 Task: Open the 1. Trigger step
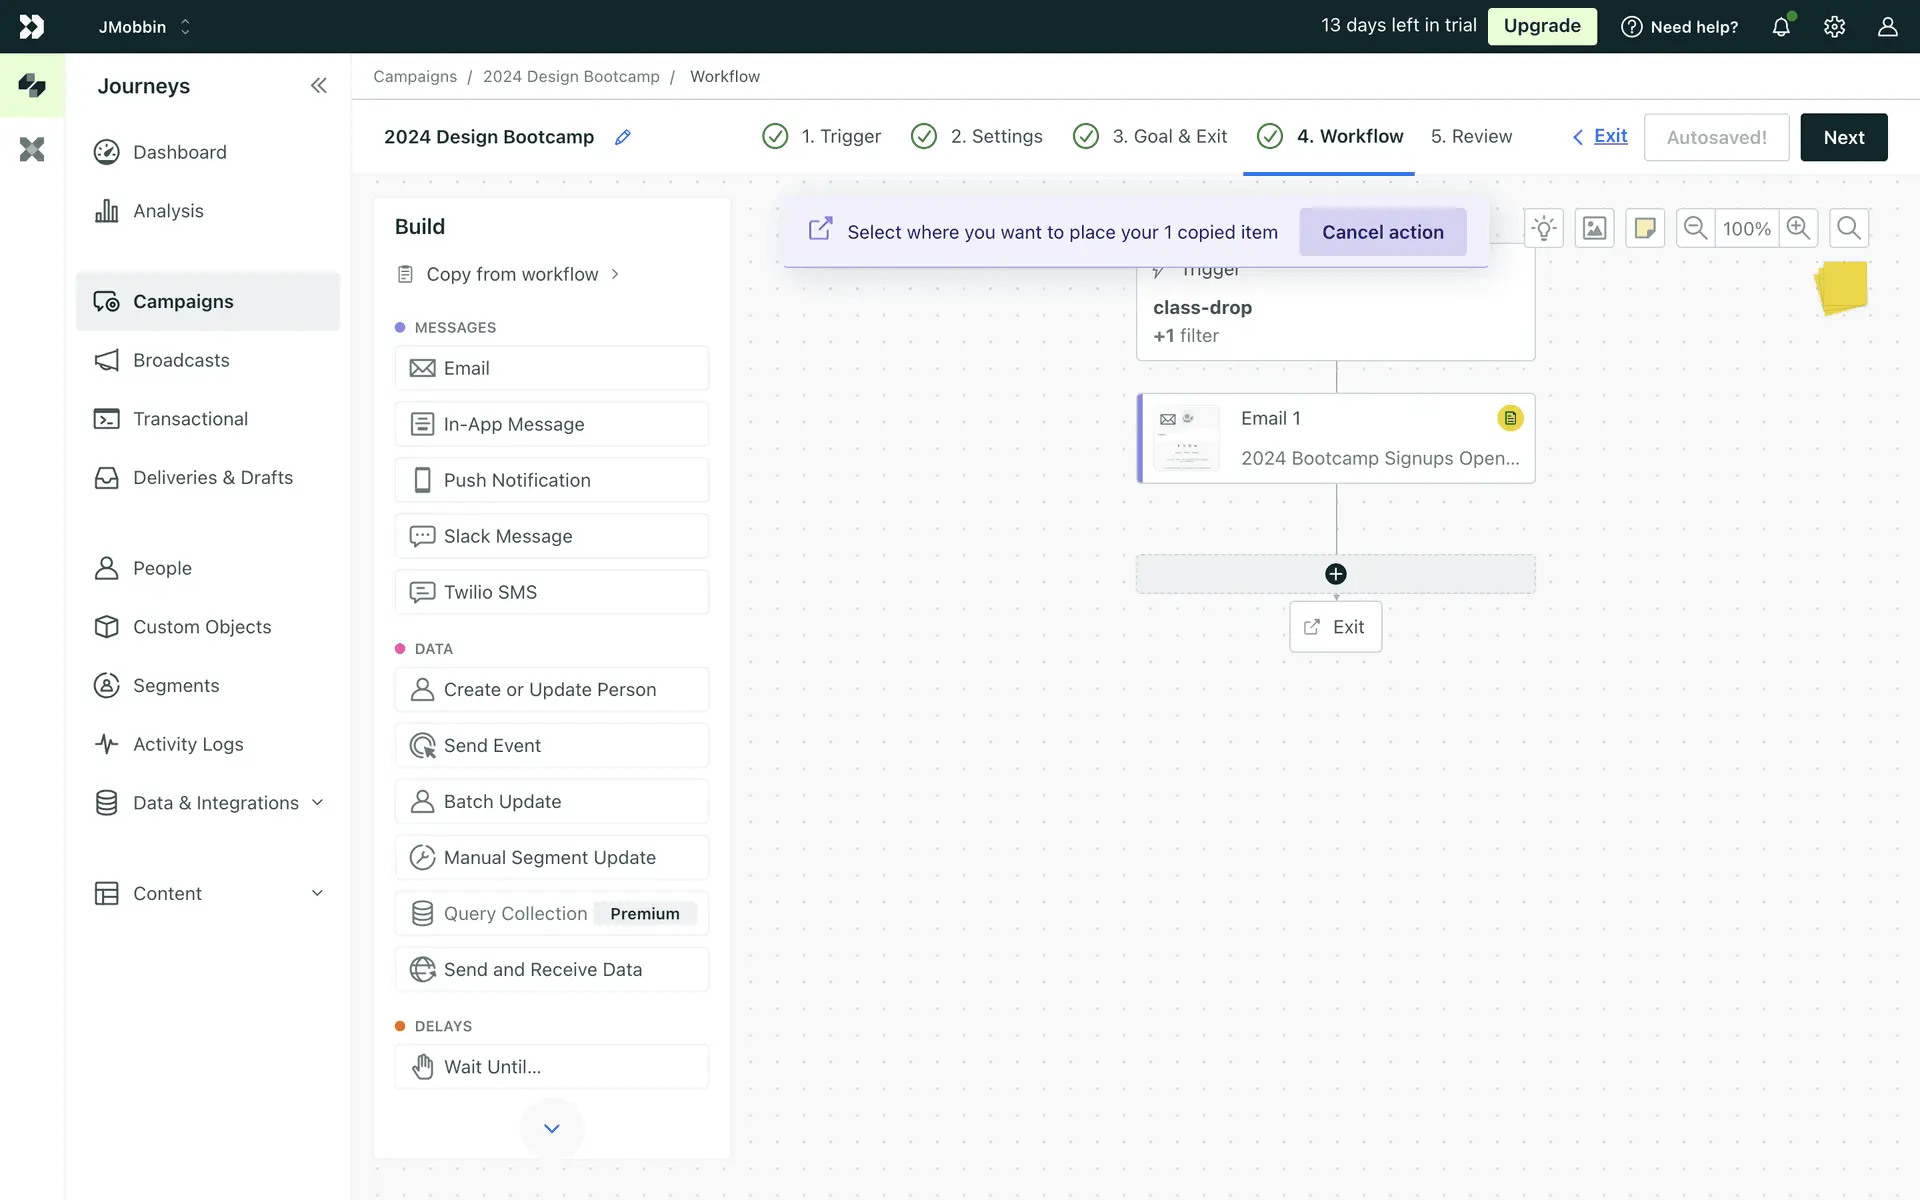coord(822,137)
